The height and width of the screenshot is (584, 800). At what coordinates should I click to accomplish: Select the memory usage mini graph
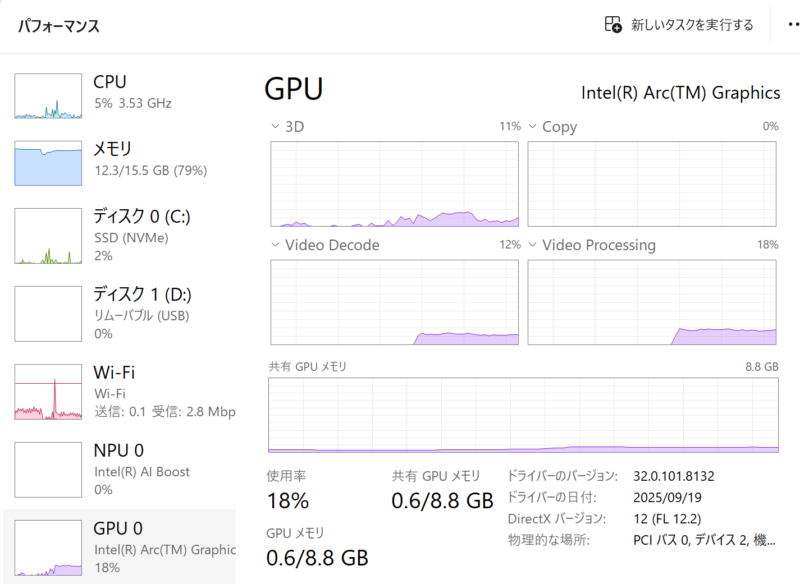[47, 162]
